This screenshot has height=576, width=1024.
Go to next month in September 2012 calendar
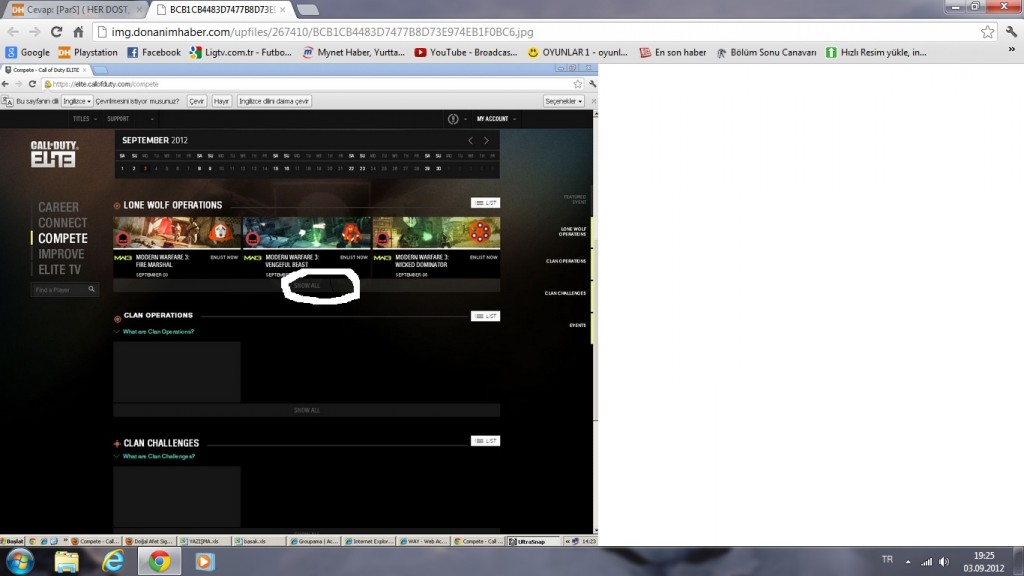pos(487,140)
